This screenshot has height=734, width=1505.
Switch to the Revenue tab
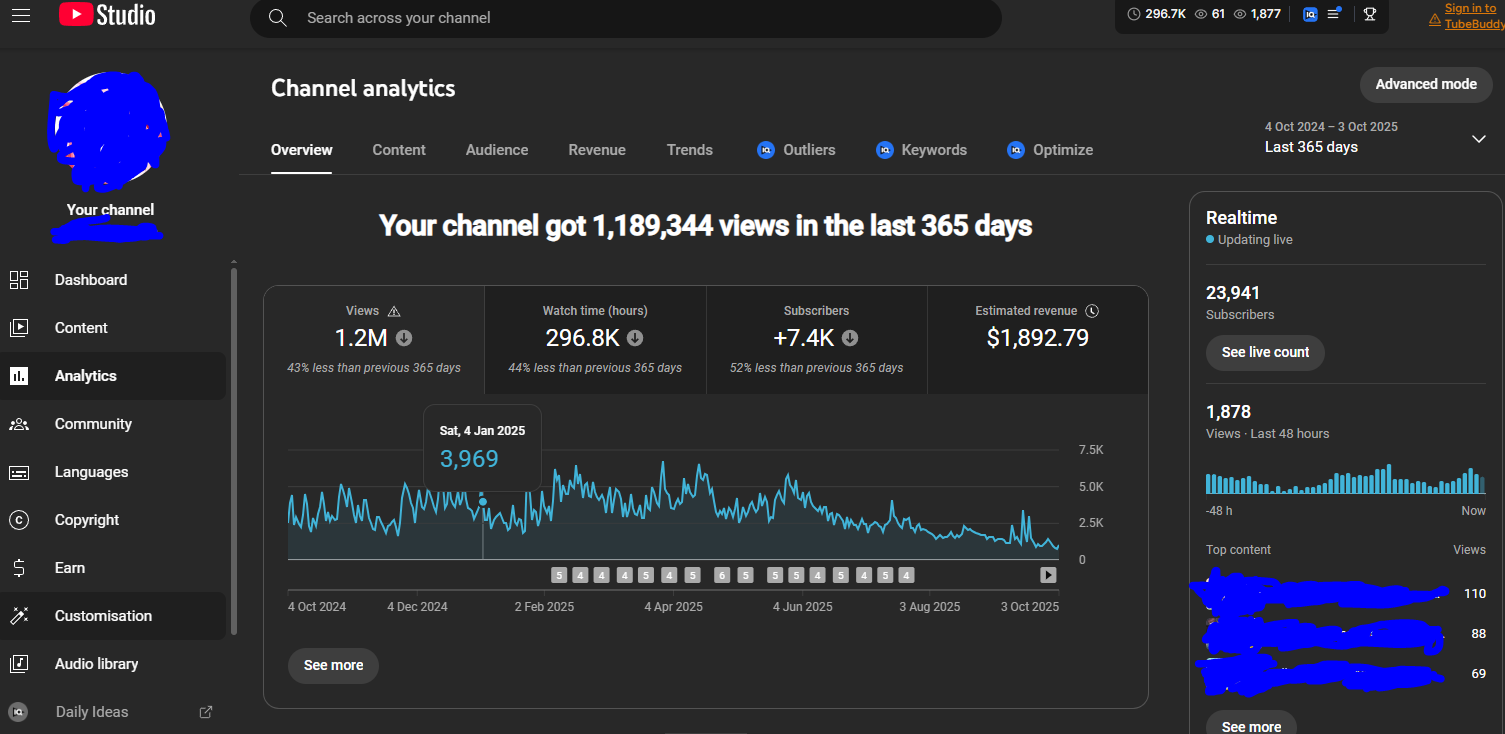pyautogui.click(x=597, y=150)
